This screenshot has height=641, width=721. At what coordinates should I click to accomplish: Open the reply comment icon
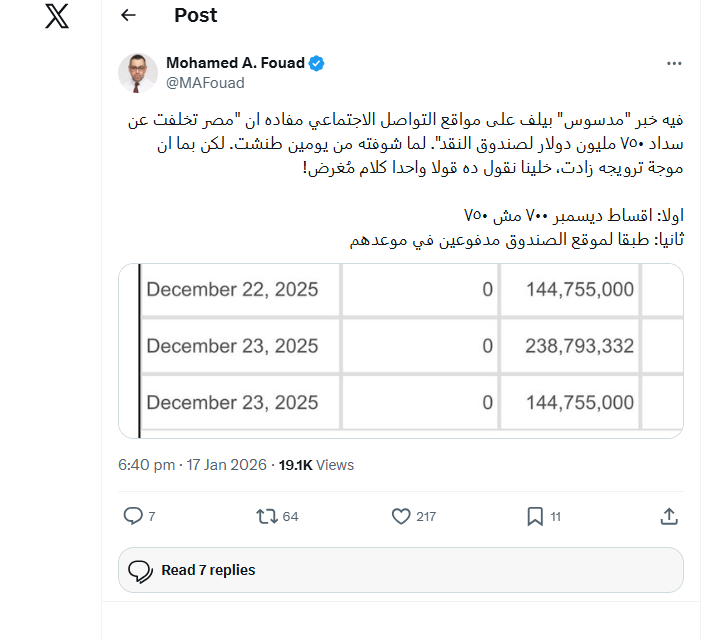[133, 516]
